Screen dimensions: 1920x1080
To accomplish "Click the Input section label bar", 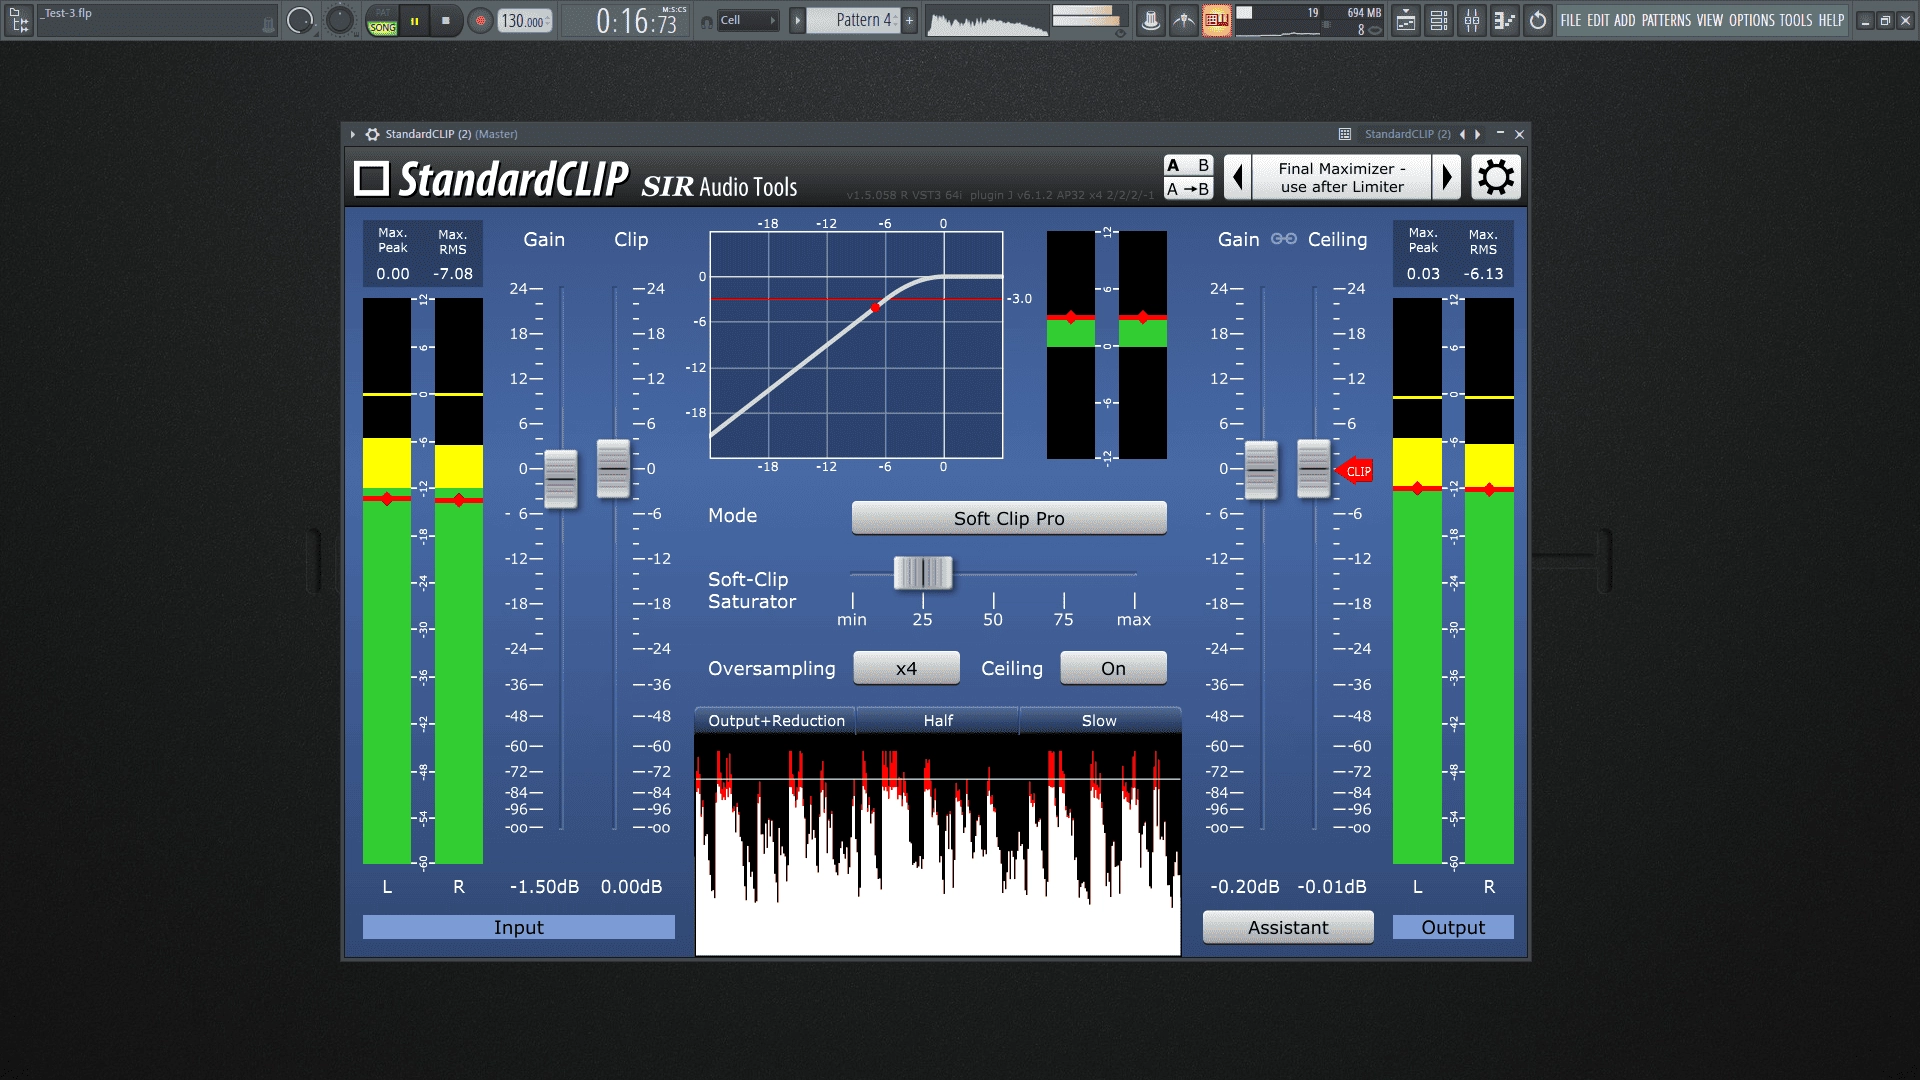I will (x=518, y=927).
